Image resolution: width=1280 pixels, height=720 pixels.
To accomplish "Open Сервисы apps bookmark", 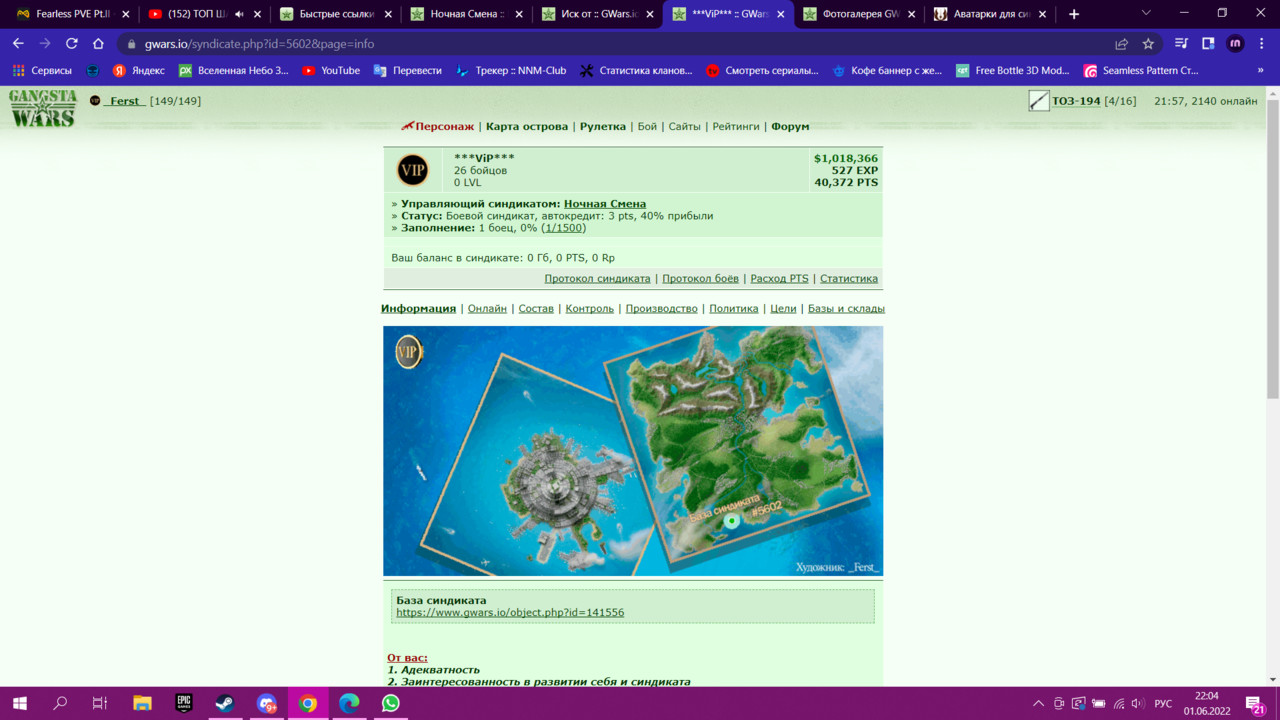I will [42, 71].
